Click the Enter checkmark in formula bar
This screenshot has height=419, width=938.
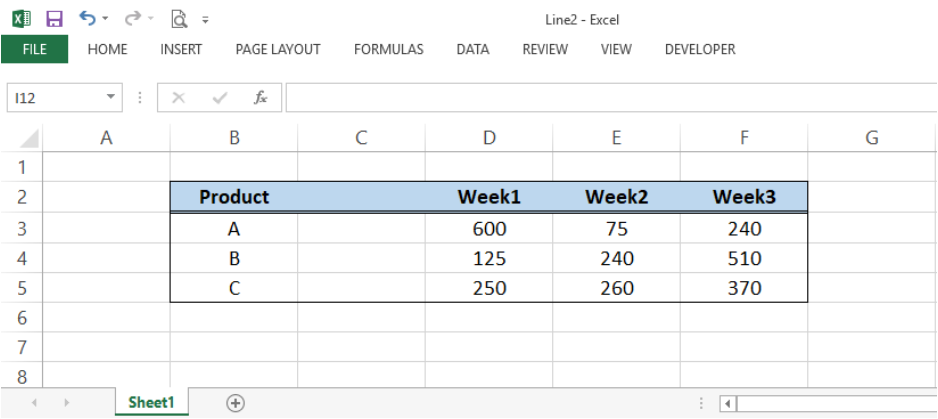pyautogui.click(x=220, y=98)
